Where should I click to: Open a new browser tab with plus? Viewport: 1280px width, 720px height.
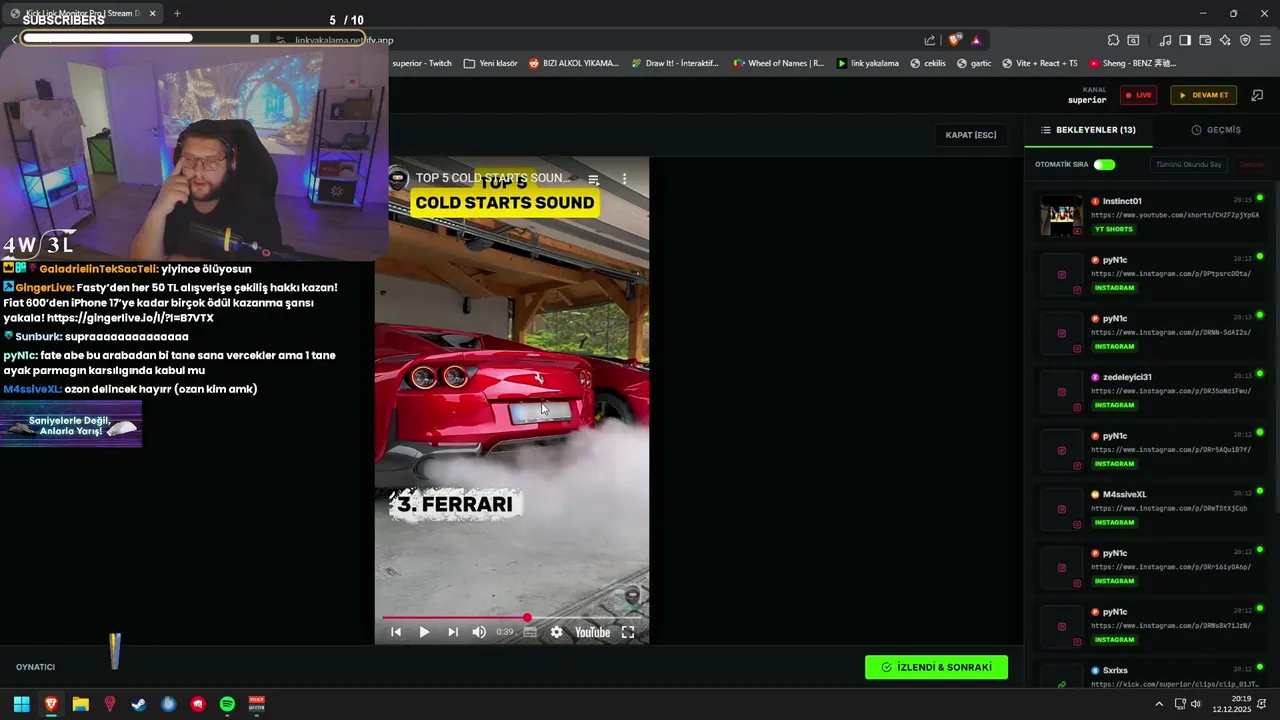177,13
